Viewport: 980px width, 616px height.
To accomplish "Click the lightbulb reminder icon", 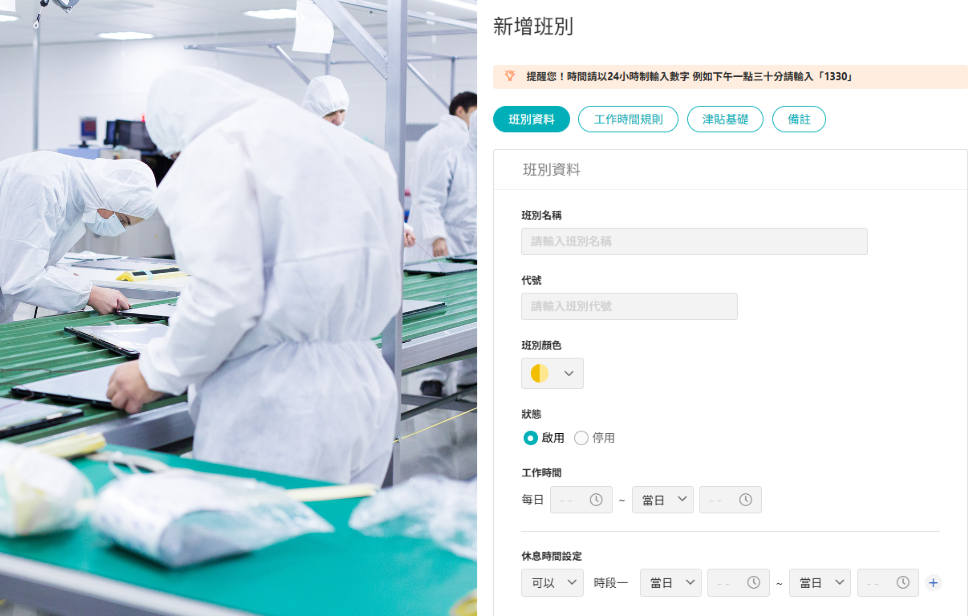I will coord(510,76).
